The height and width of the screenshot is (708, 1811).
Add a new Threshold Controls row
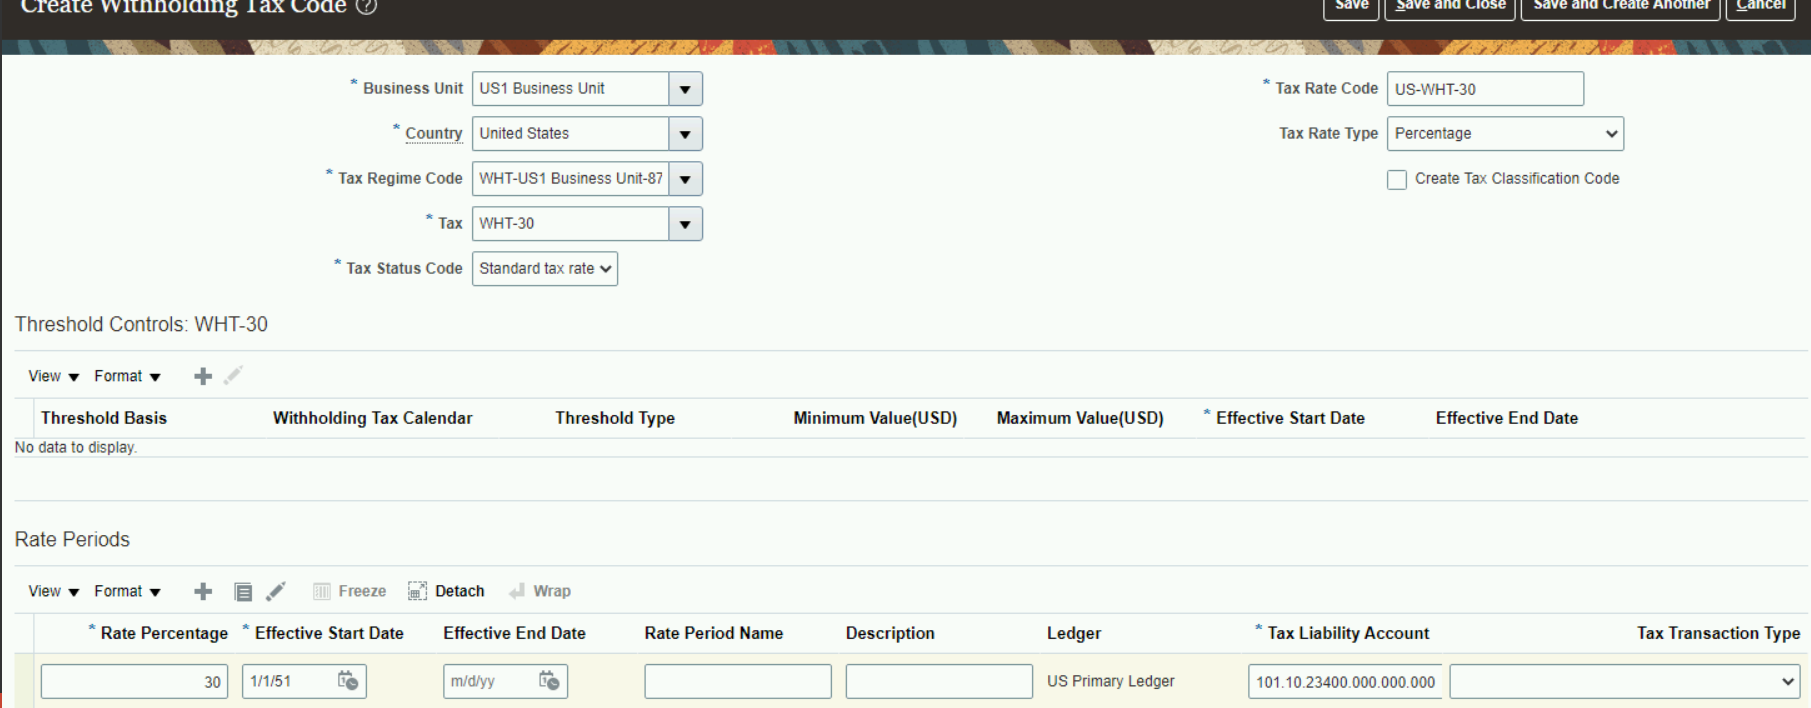click(203, 376)
